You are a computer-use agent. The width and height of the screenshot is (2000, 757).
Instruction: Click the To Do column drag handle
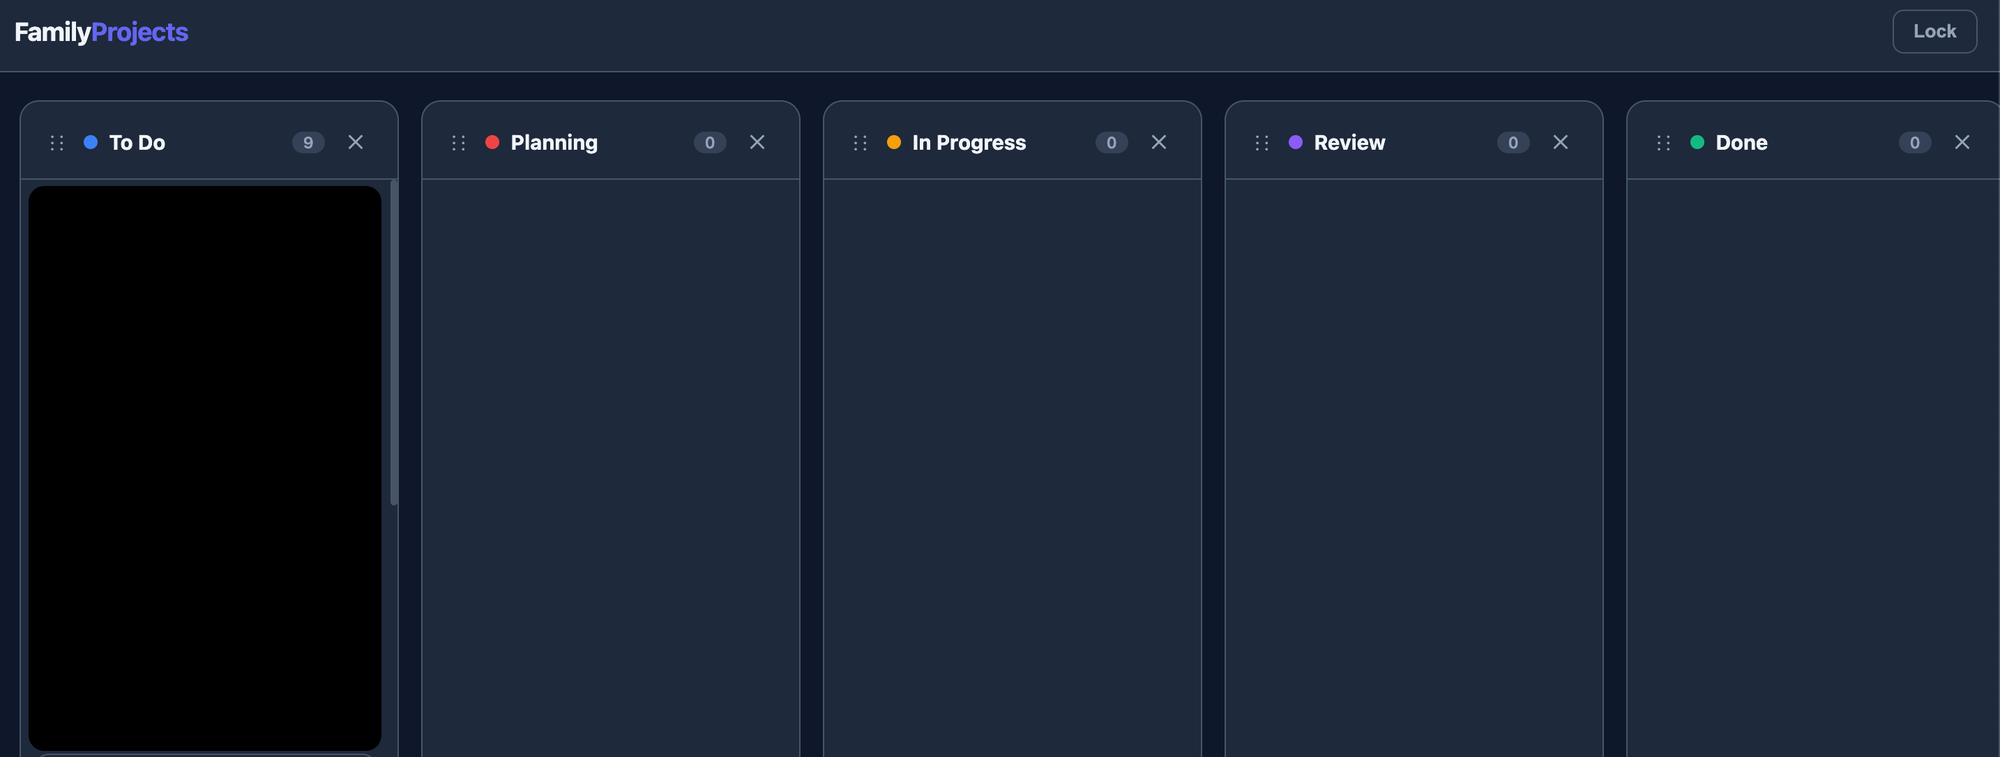point(57,143)
